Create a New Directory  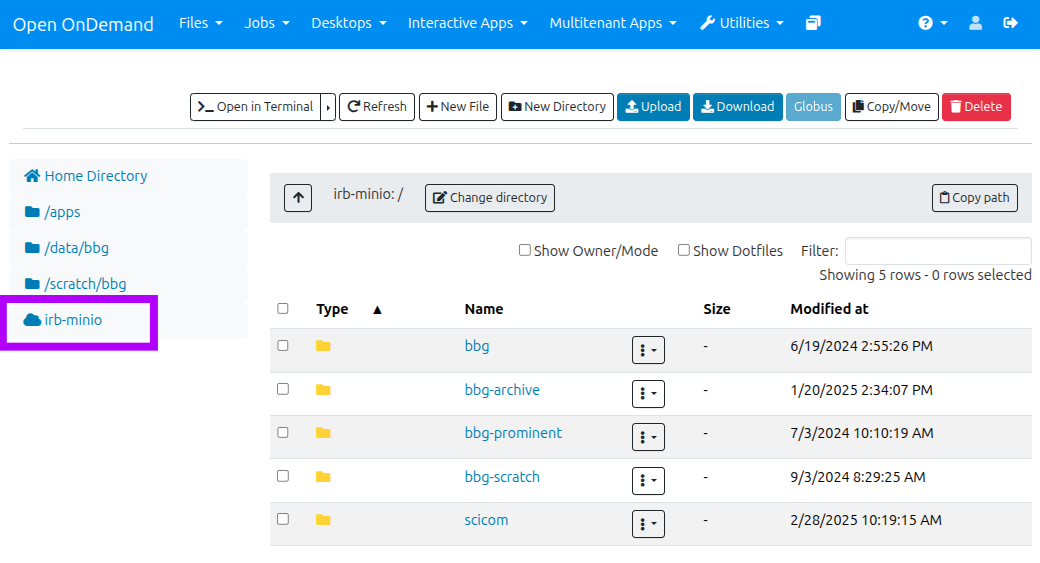point(557,107)
